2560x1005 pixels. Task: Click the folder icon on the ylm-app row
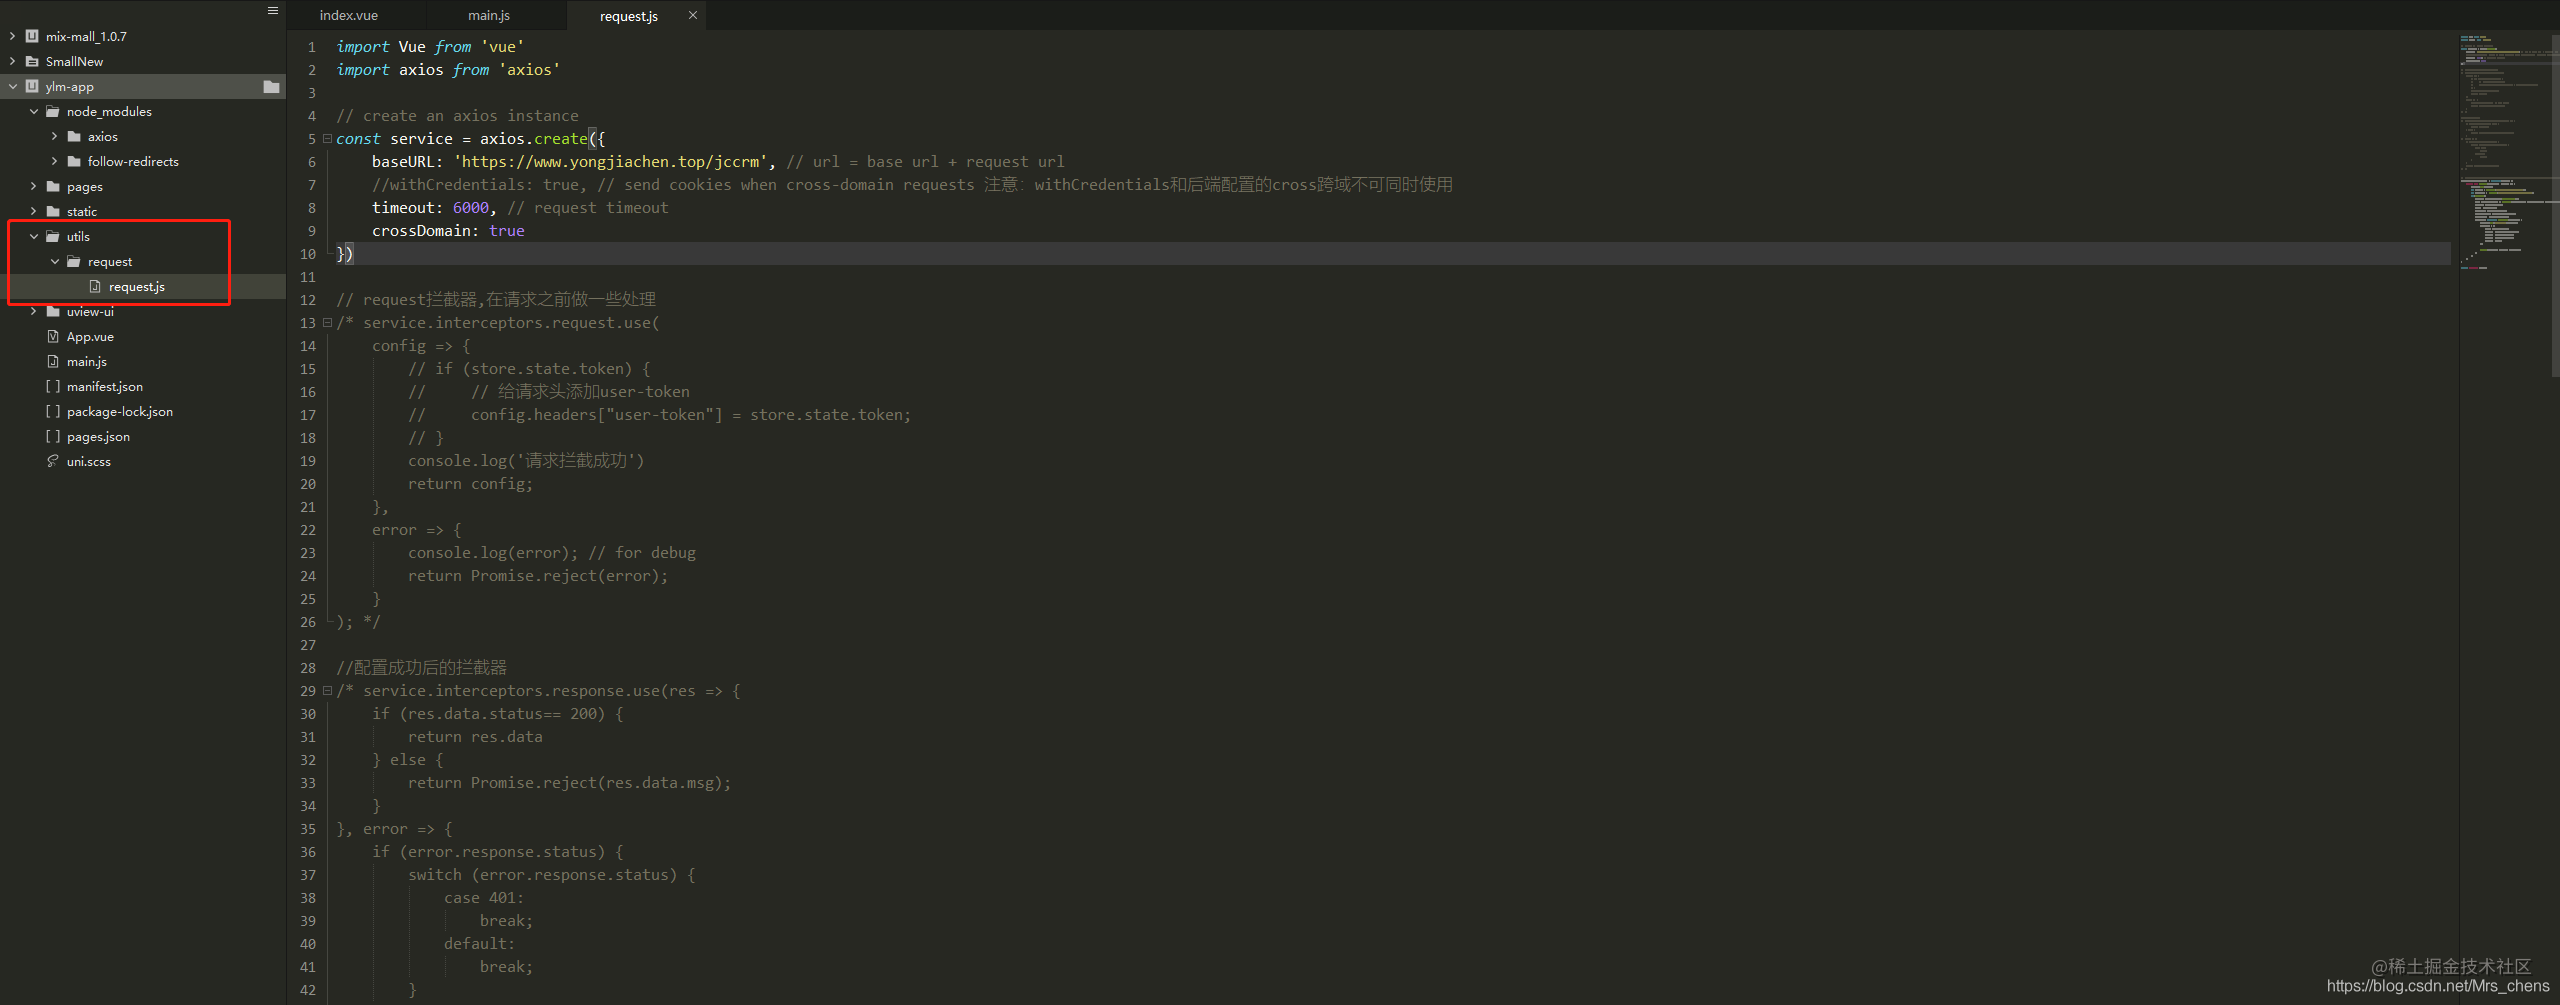271,87
